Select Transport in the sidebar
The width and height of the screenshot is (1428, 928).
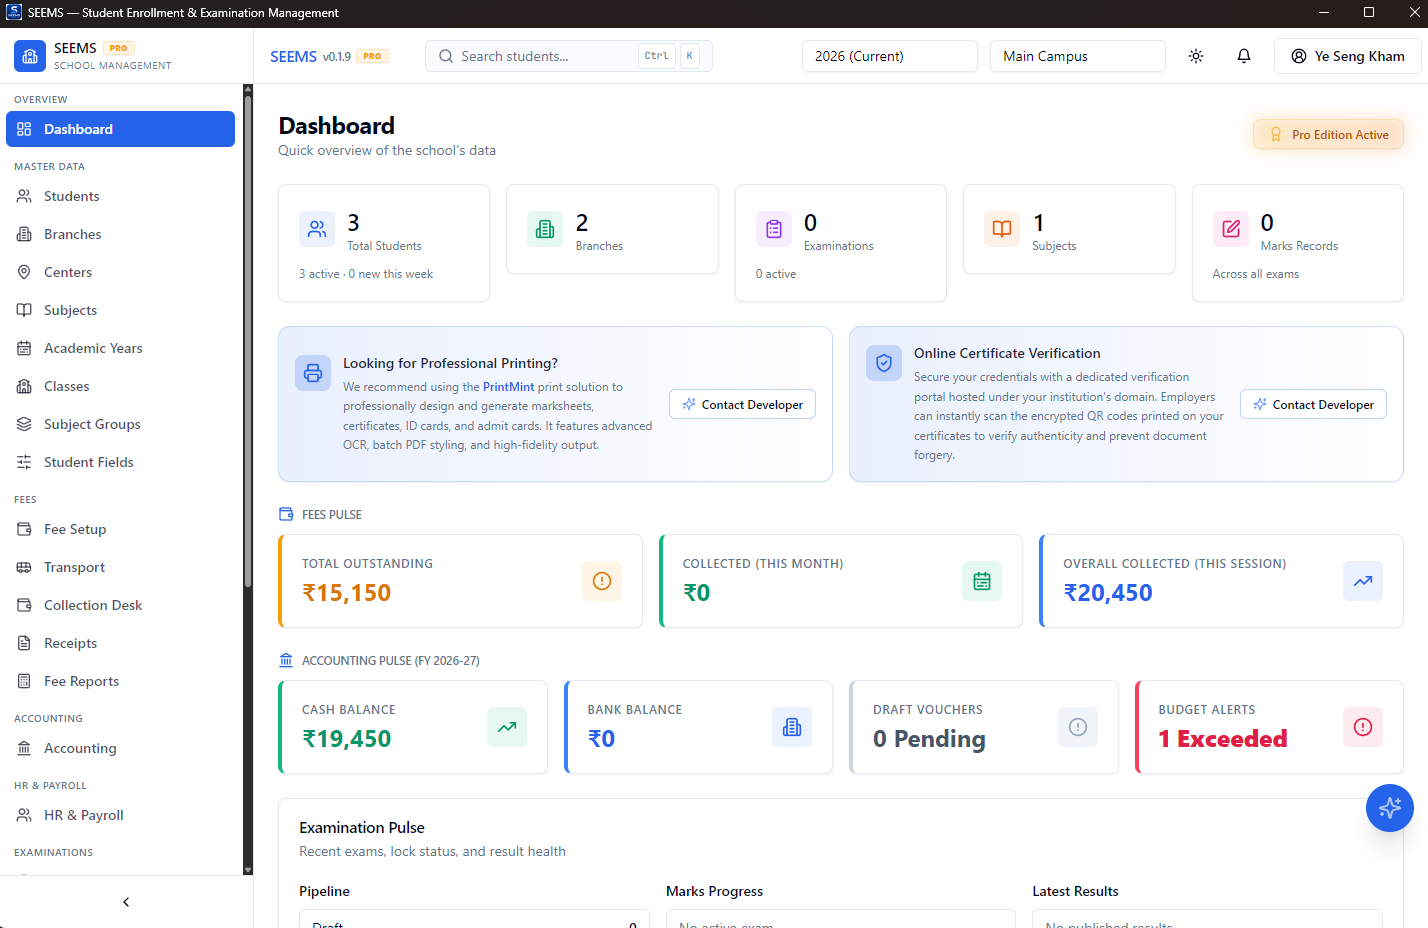pos(120,567)
